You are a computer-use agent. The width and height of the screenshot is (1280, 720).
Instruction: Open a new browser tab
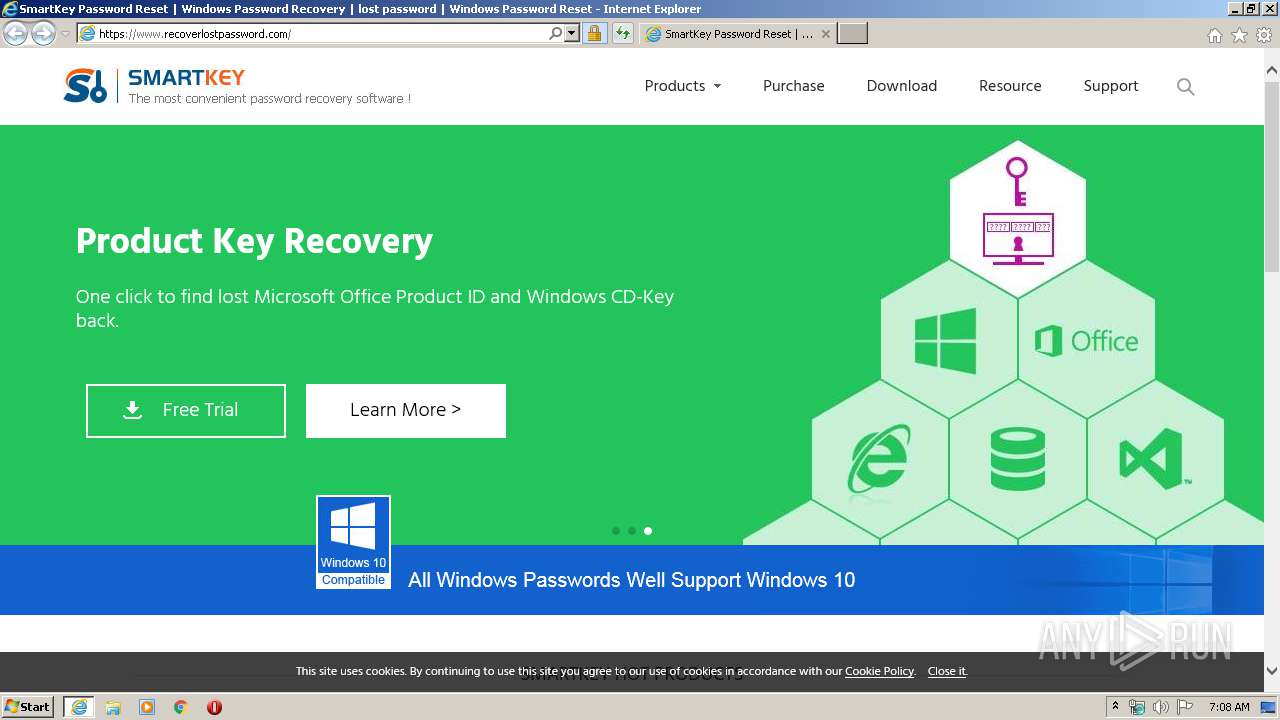coord(852,34)
